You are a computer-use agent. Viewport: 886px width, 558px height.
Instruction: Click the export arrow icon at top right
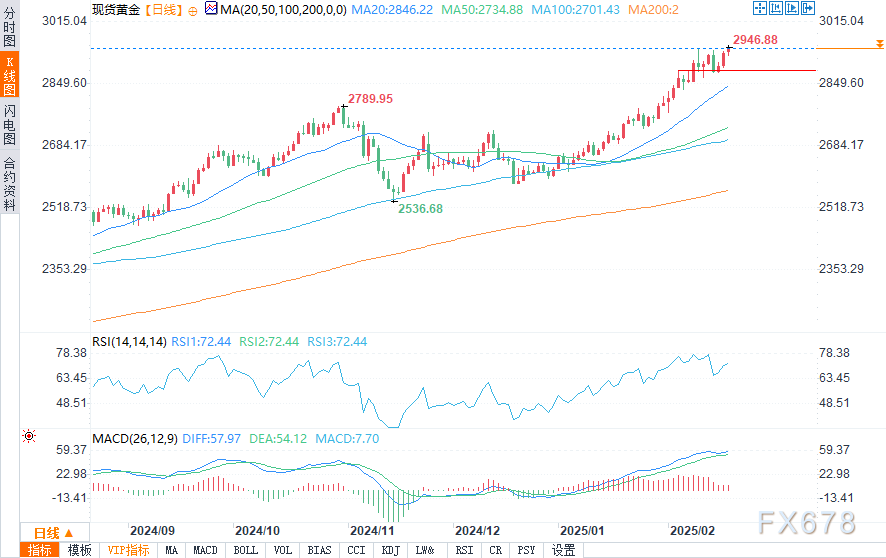(807, 8)
